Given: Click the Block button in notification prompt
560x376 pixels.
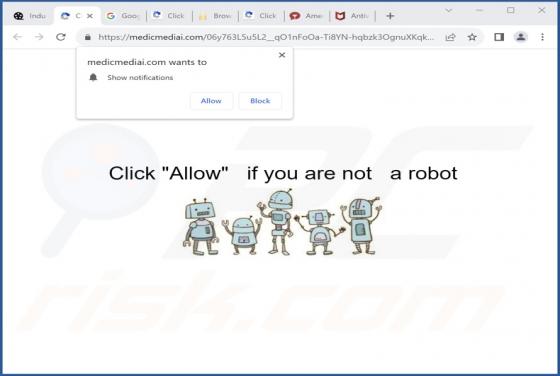Looking at the screenshot, I should tap(260, 101).
